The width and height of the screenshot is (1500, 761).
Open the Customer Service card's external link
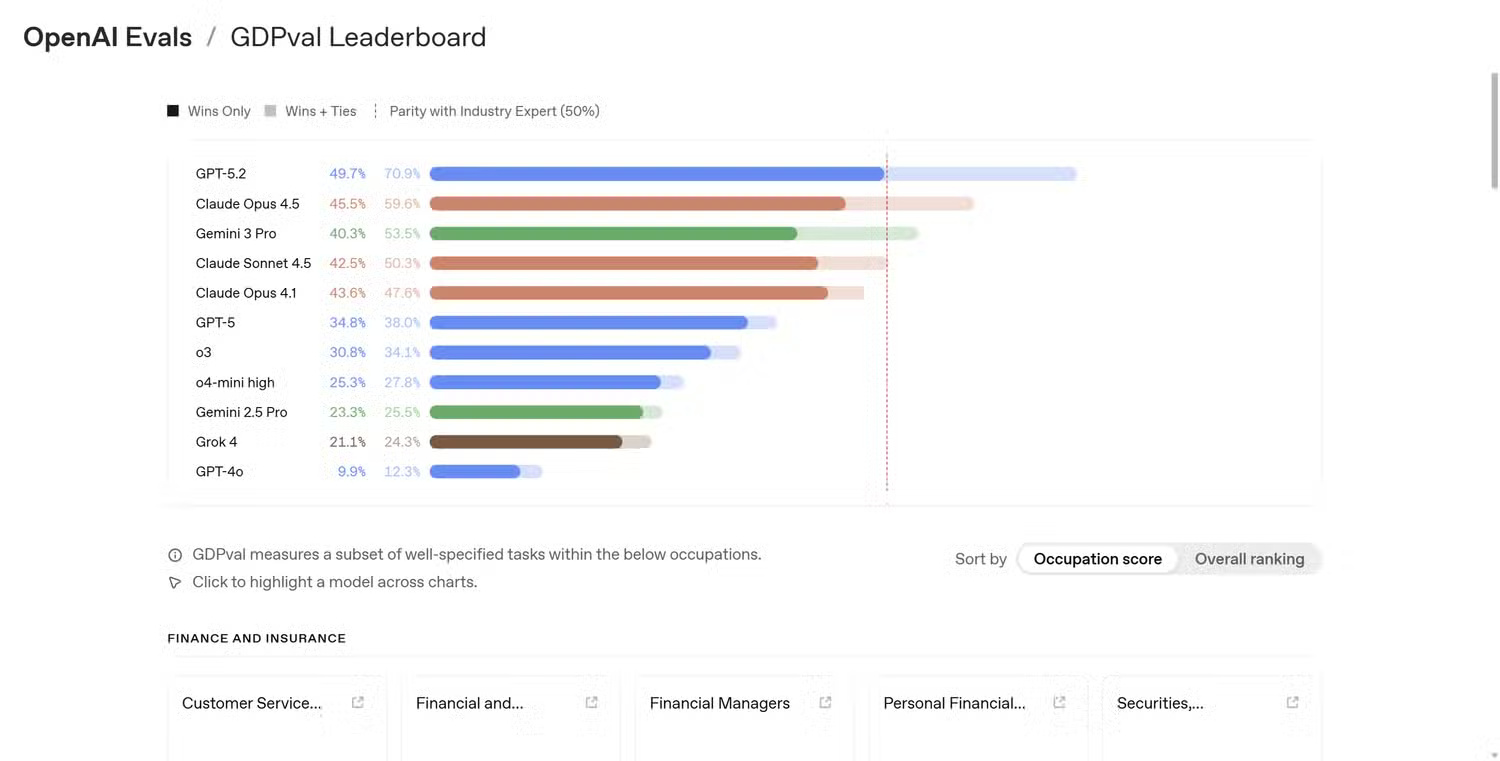pos(357,702)
